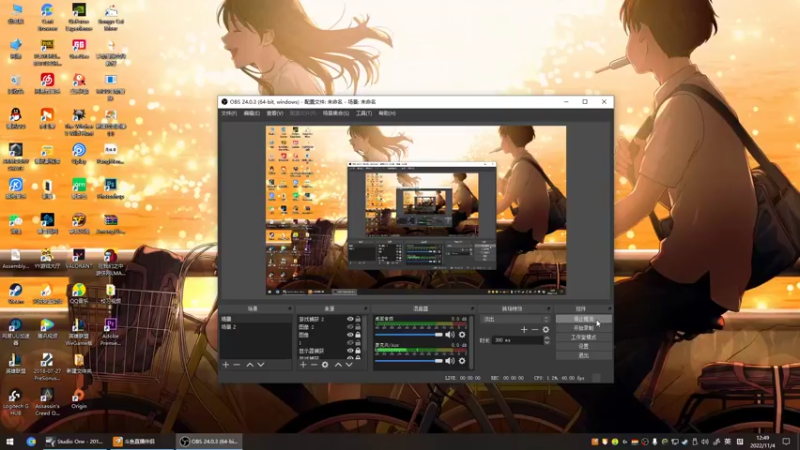
Task: Toggle visibility of 游戏捕获 2 source
Action: [x=350, y=319]
